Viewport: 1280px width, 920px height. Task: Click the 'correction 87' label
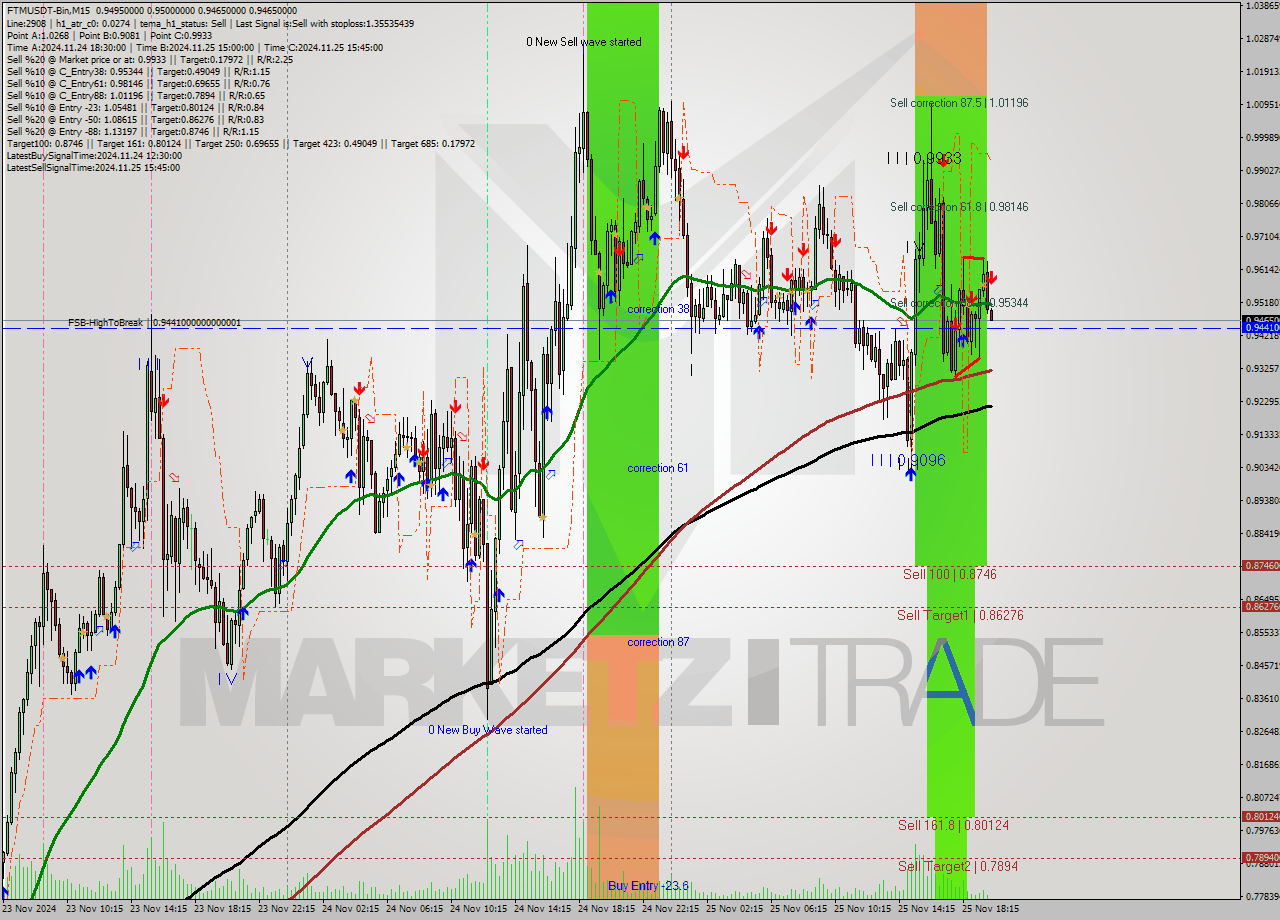pyautogui.click(x=658, y=642)
